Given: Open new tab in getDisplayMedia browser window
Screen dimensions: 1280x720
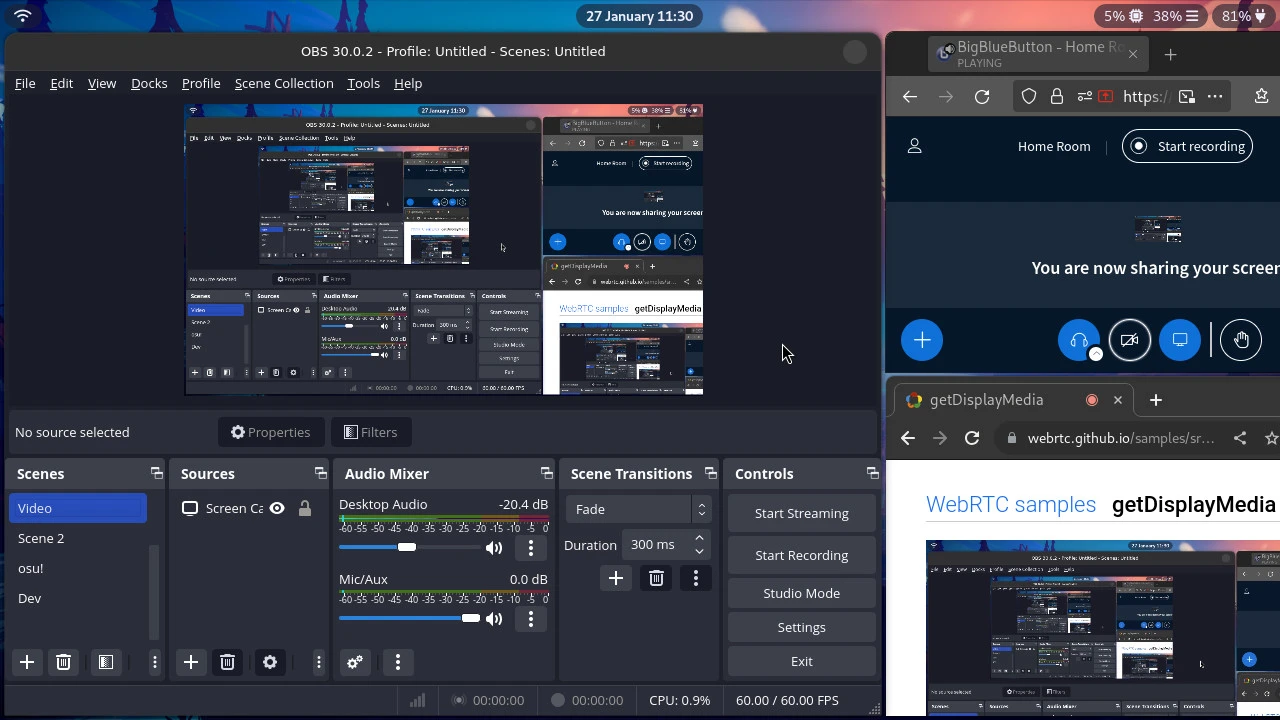Looking at the screenshot, I should tap(1156, 400).
